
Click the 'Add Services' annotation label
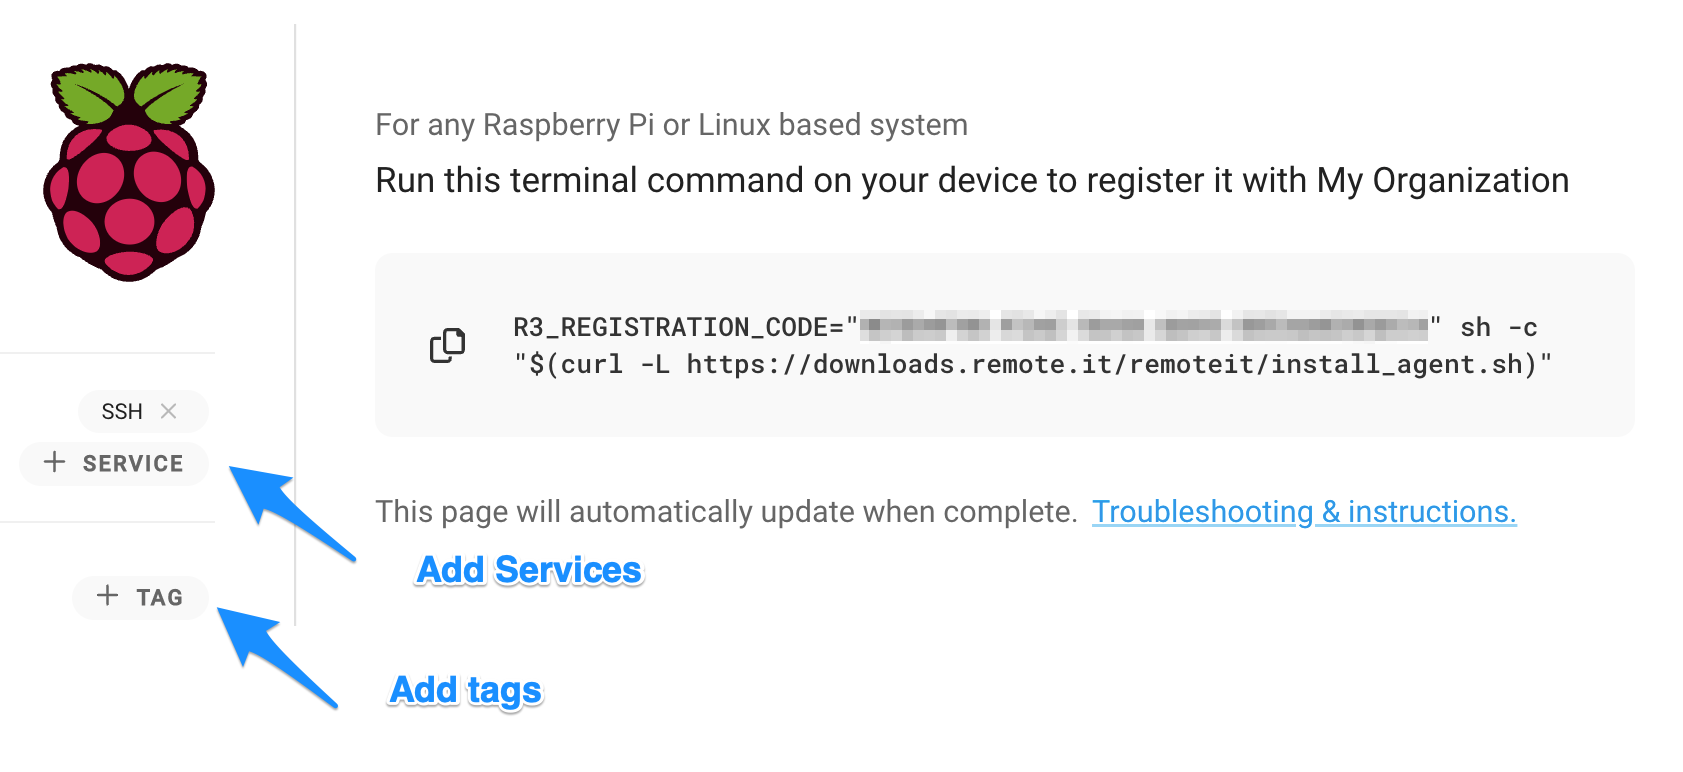pos(529,570)
